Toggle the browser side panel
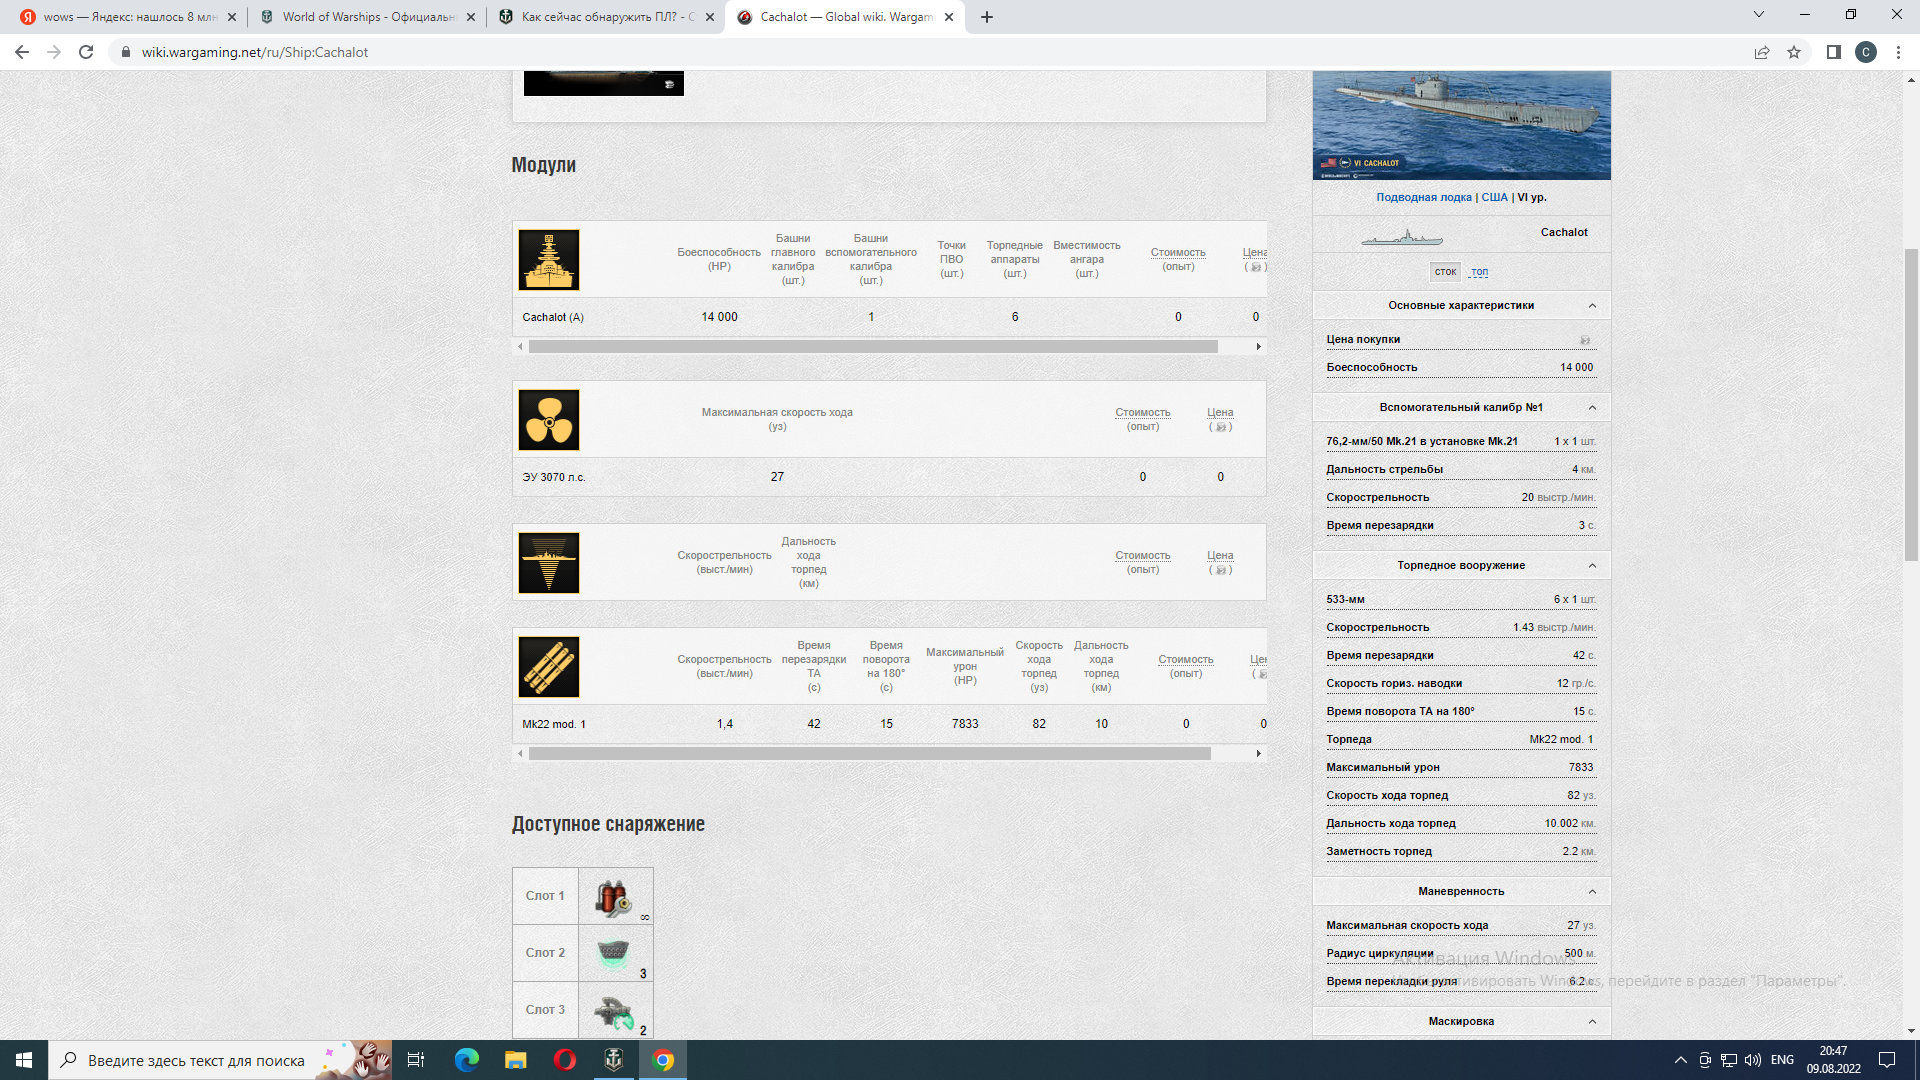This screenshot has height=1080, width=1920. coord(1833,52)
